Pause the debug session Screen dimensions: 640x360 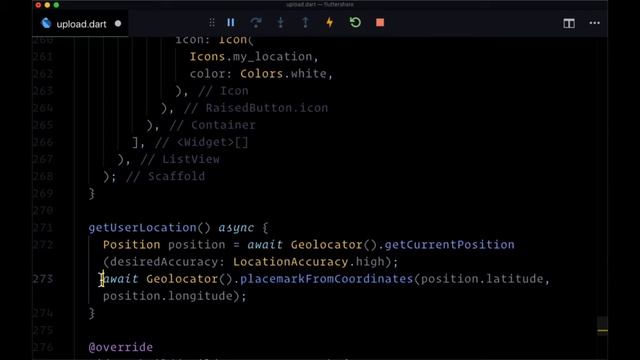pos(231,23)
